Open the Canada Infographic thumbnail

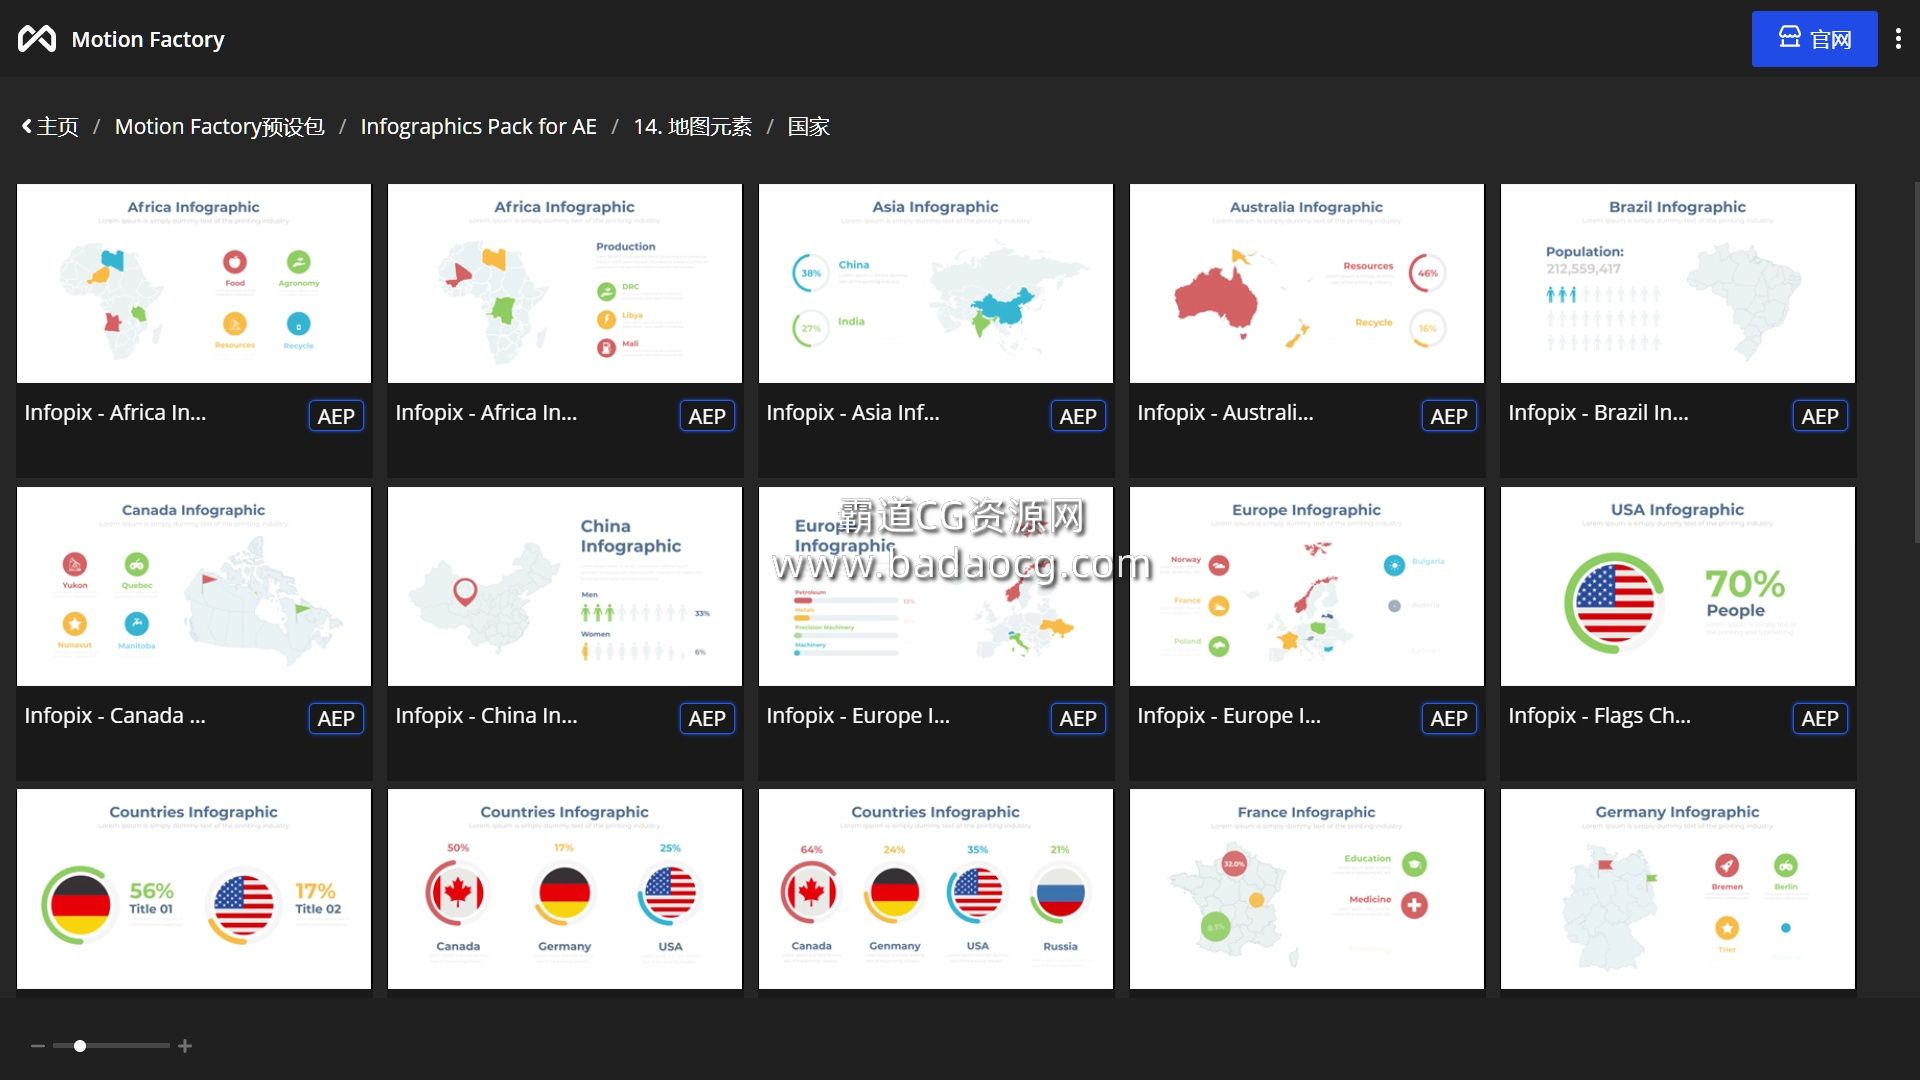(x=194, y=586)
